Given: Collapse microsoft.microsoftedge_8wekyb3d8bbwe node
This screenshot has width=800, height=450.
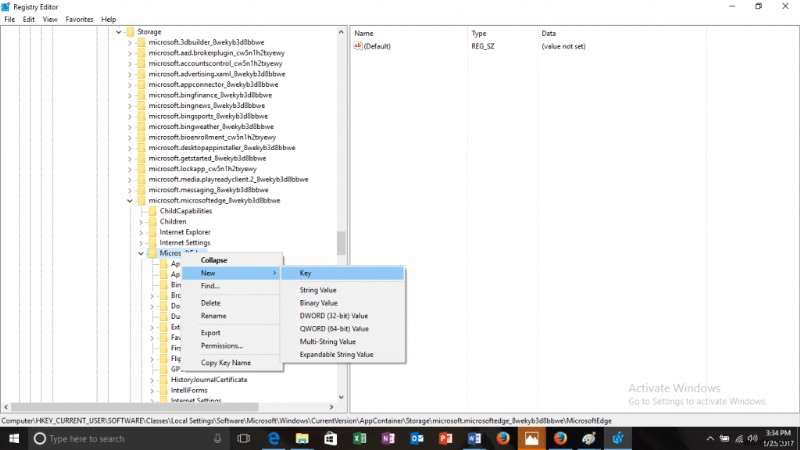Looking at the screenshot, I should click(x=130, y=201).
